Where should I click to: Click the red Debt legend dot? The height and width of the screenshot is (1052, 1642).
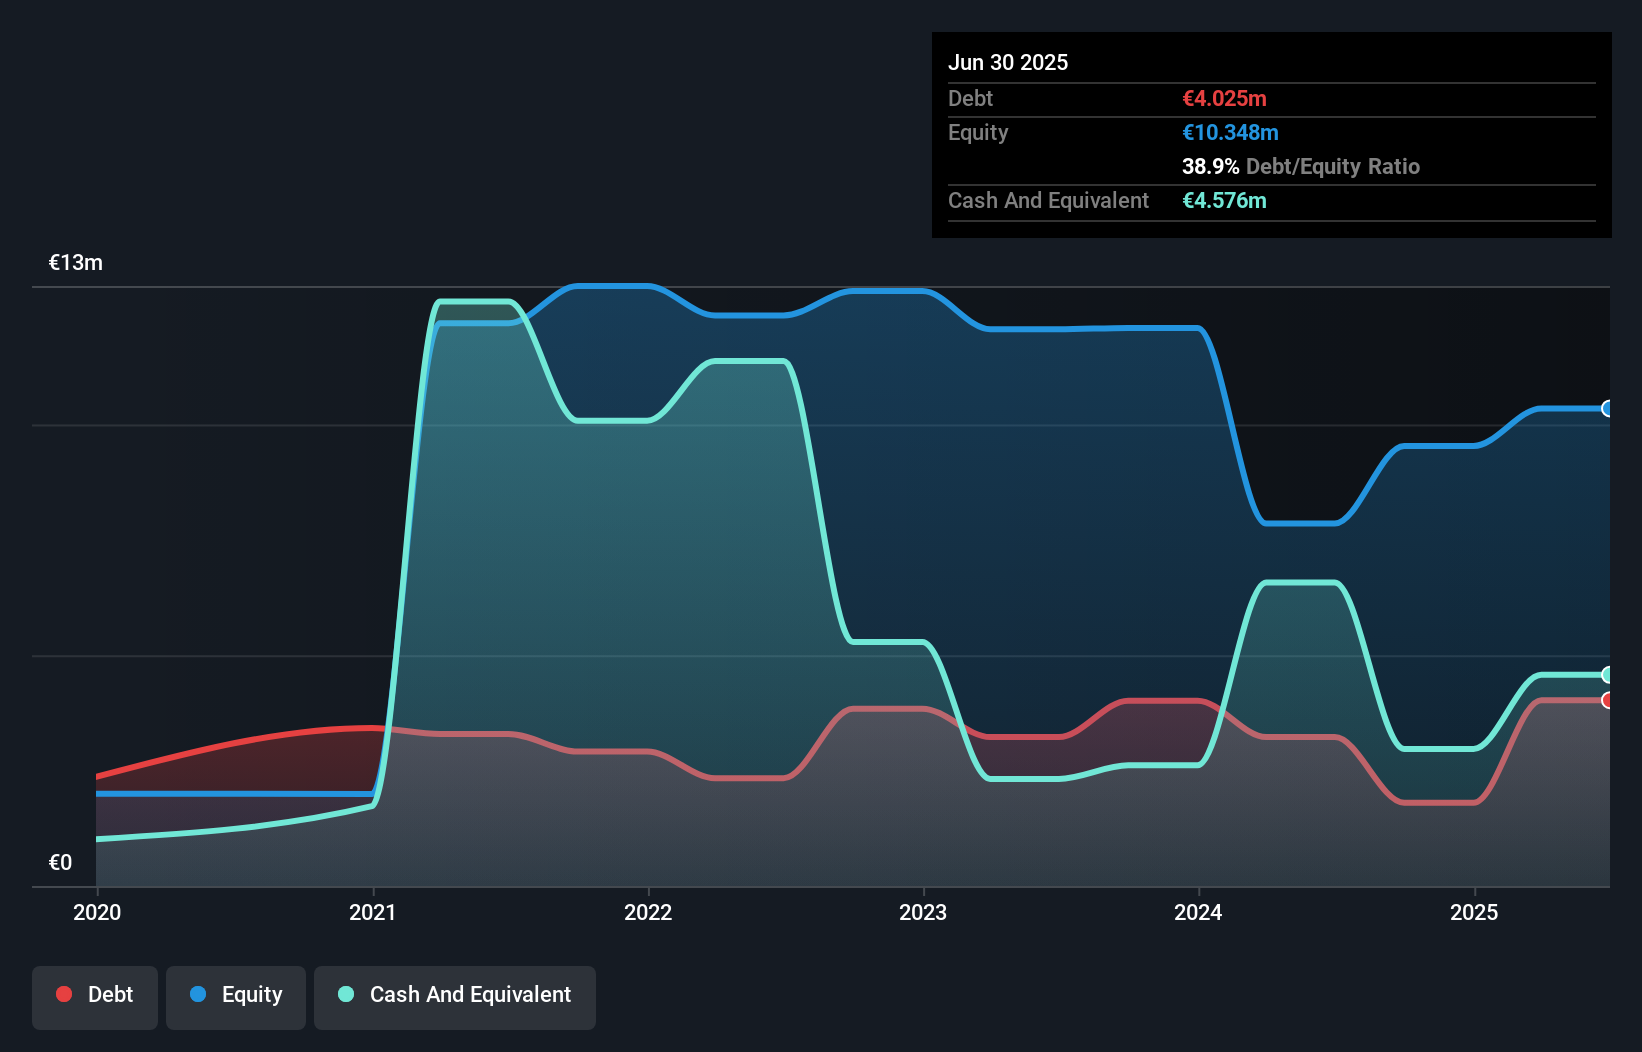pyautogui.click(x=63, y=994)
